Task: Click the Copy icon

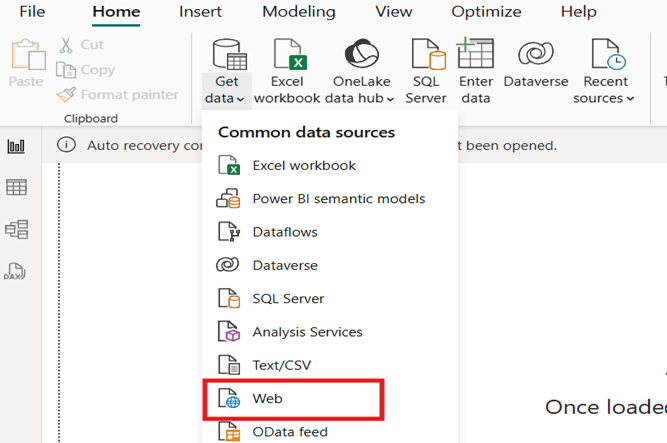Action: tap(66, 70)
